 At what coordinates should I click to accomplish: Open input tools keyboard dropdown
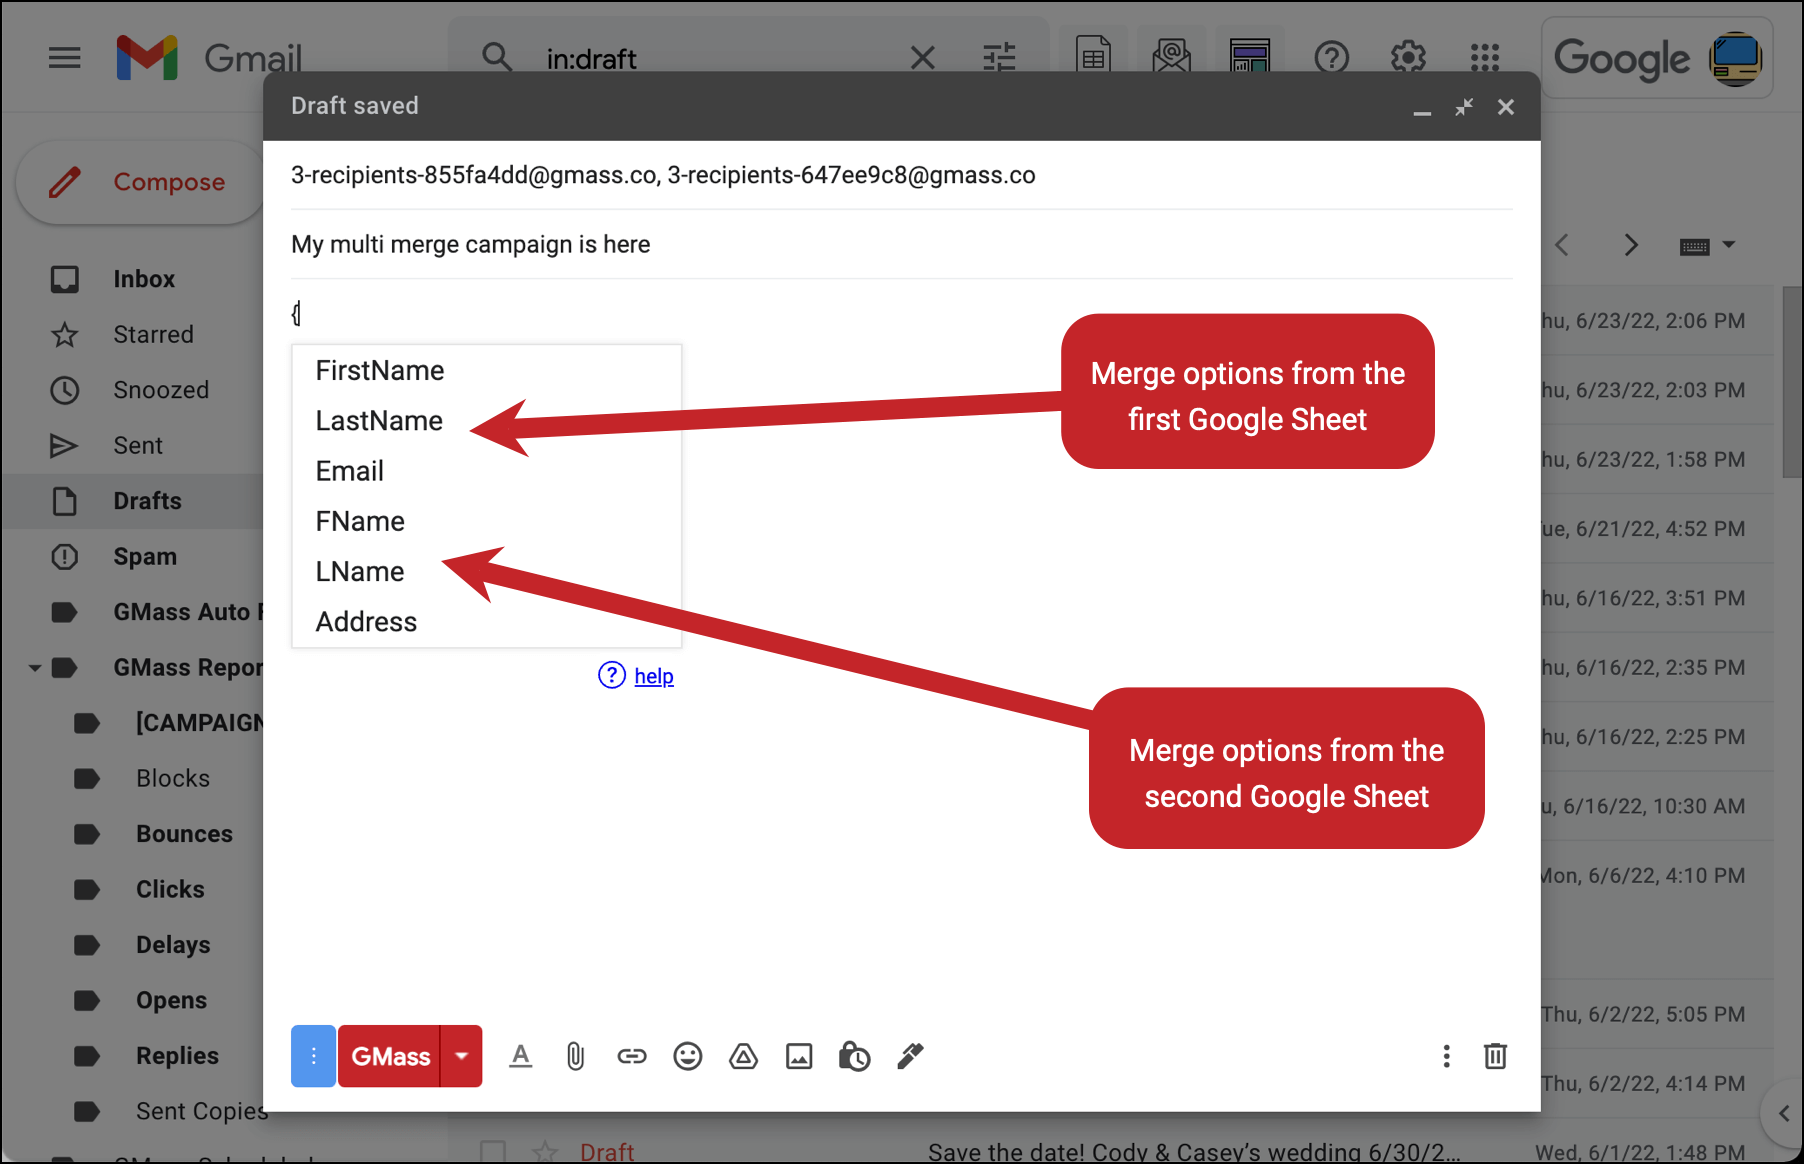point(1707,246)
